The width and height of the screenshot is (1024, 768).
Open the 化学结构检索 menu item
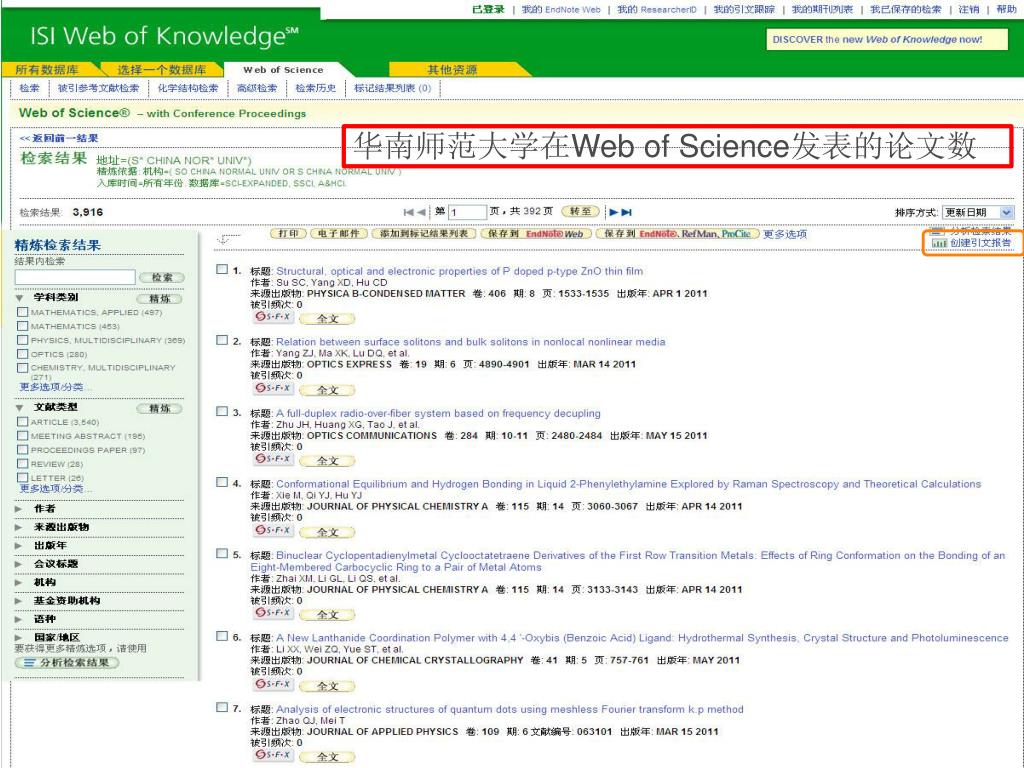[188, 88]
